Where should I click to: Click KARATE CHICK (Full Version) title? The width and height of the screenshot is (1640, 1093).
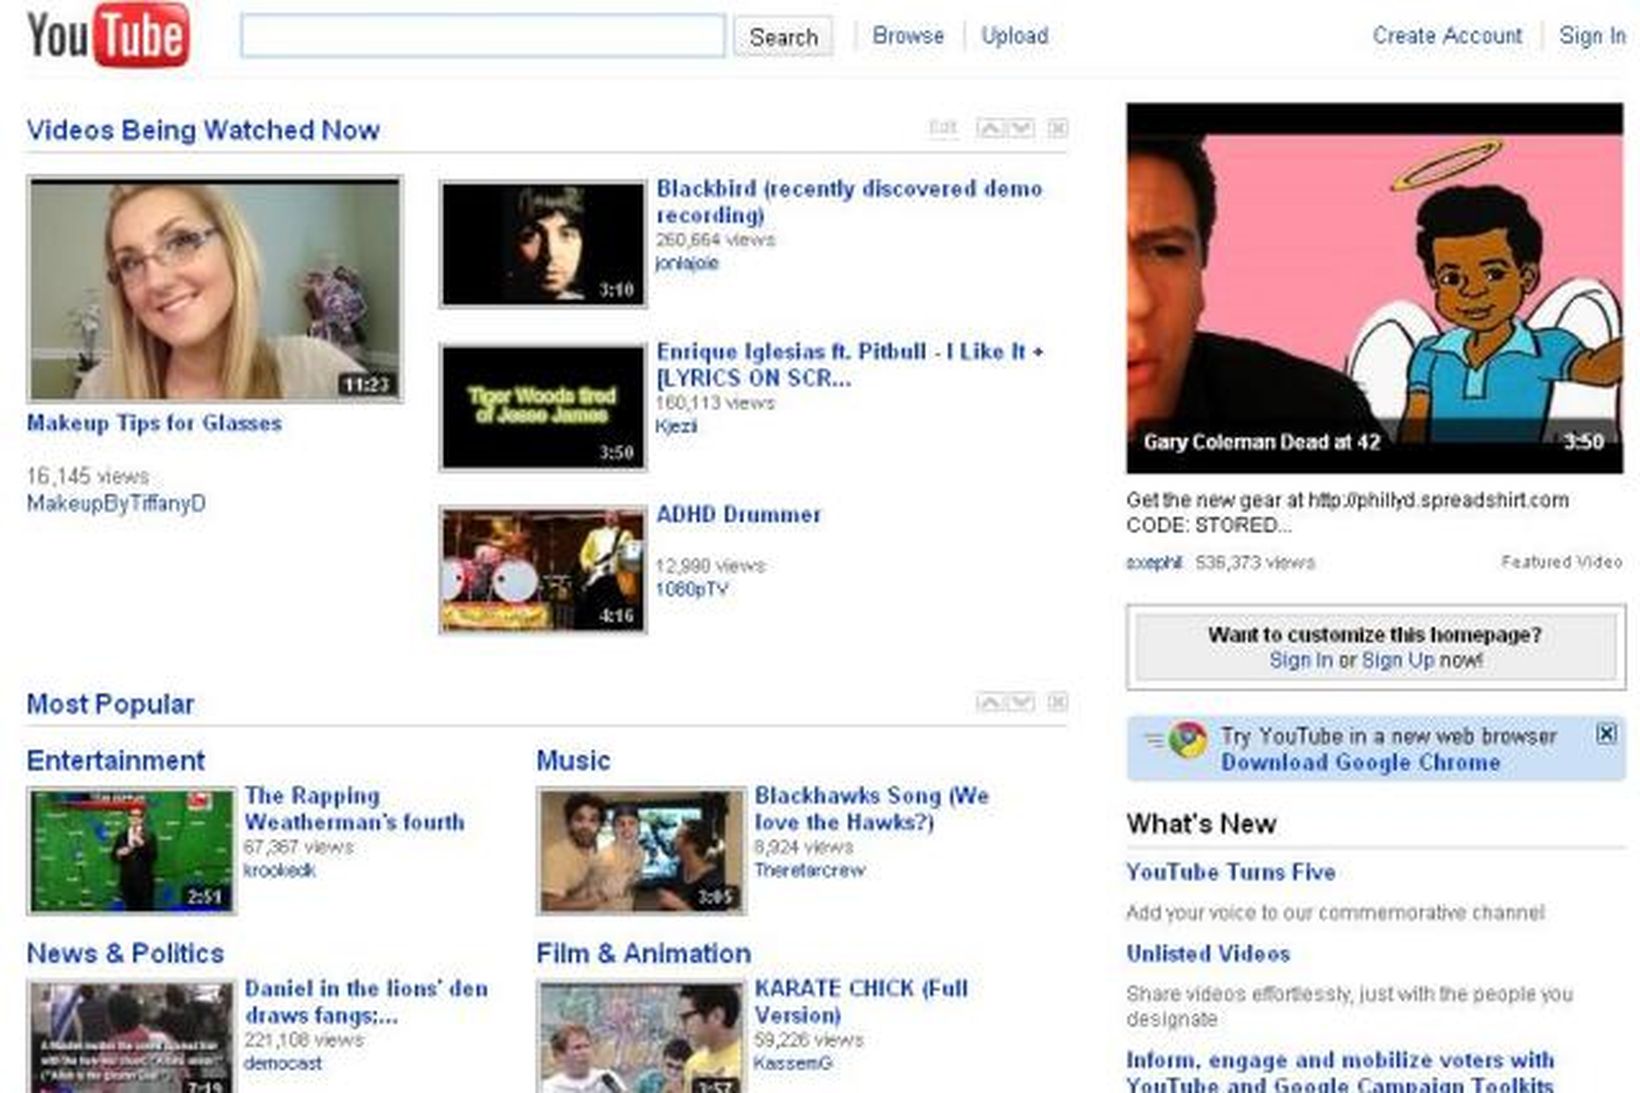coord(861,1001)
